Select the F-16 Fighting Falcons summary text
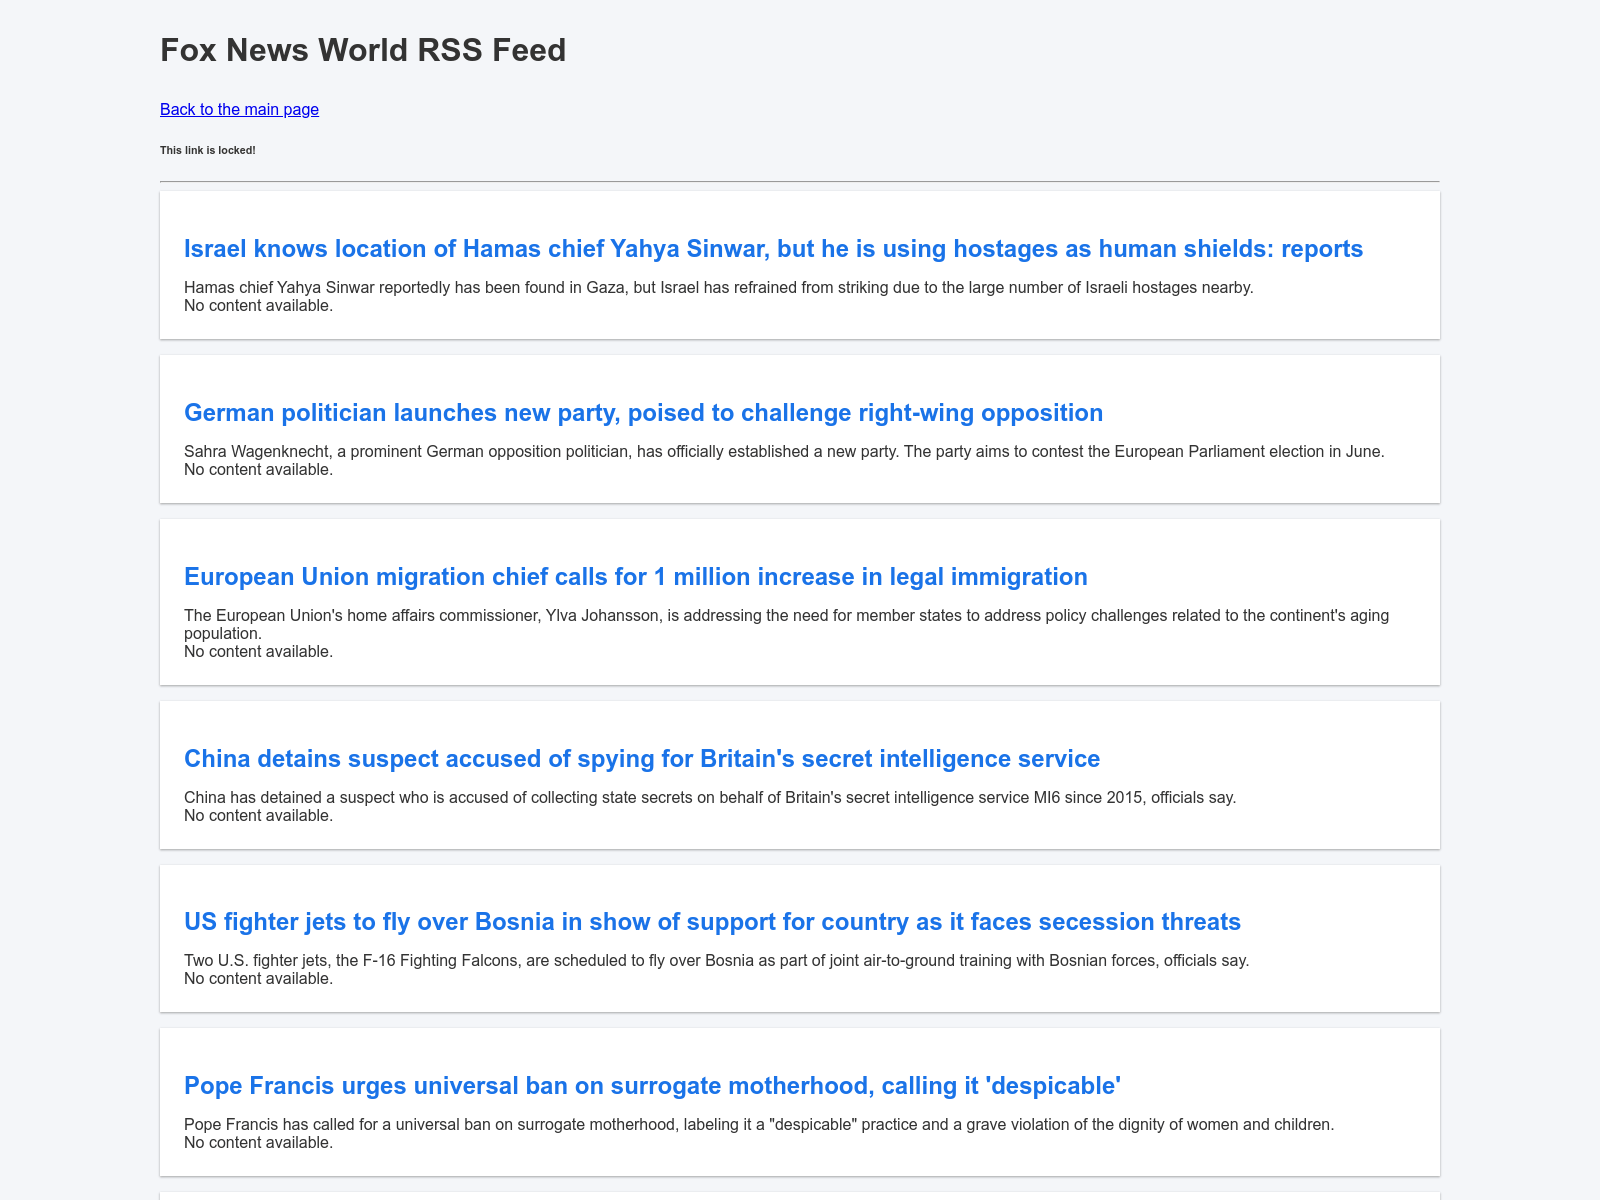This screenshot has height=1200, width=1600. pyautogui.click(x=716, y=960)
